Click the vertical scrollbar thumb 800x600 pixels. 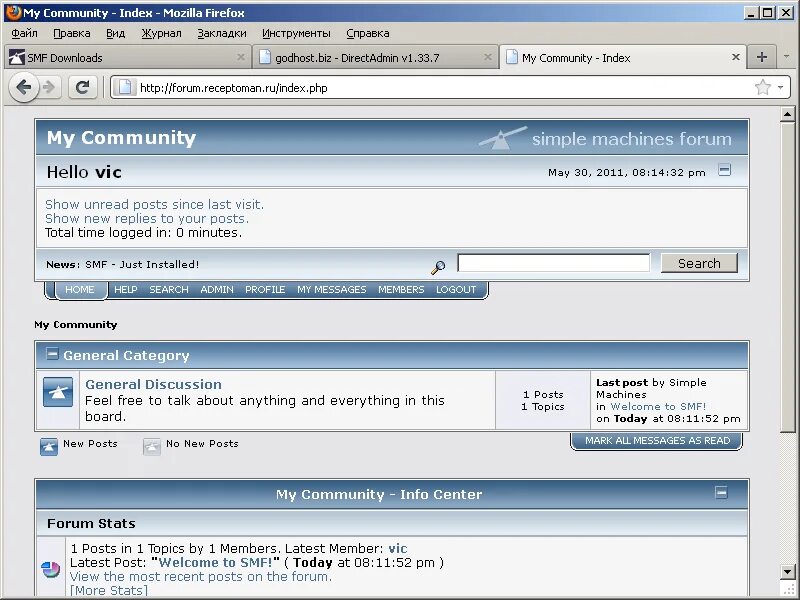click(787, 278)
